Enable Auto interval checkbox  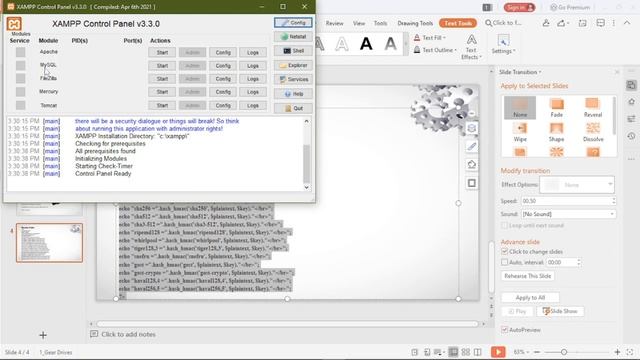coord(504,262)
